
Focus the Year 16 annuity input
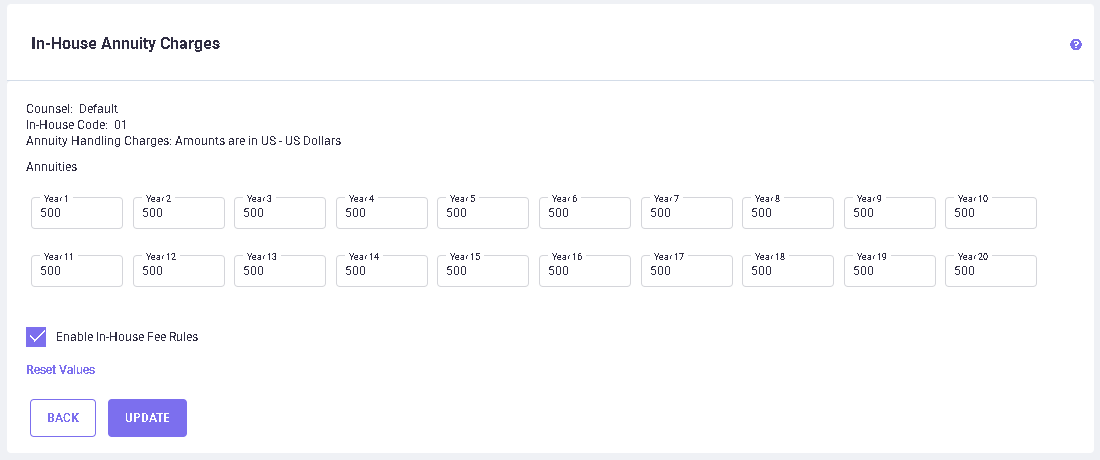pos(585,271)
